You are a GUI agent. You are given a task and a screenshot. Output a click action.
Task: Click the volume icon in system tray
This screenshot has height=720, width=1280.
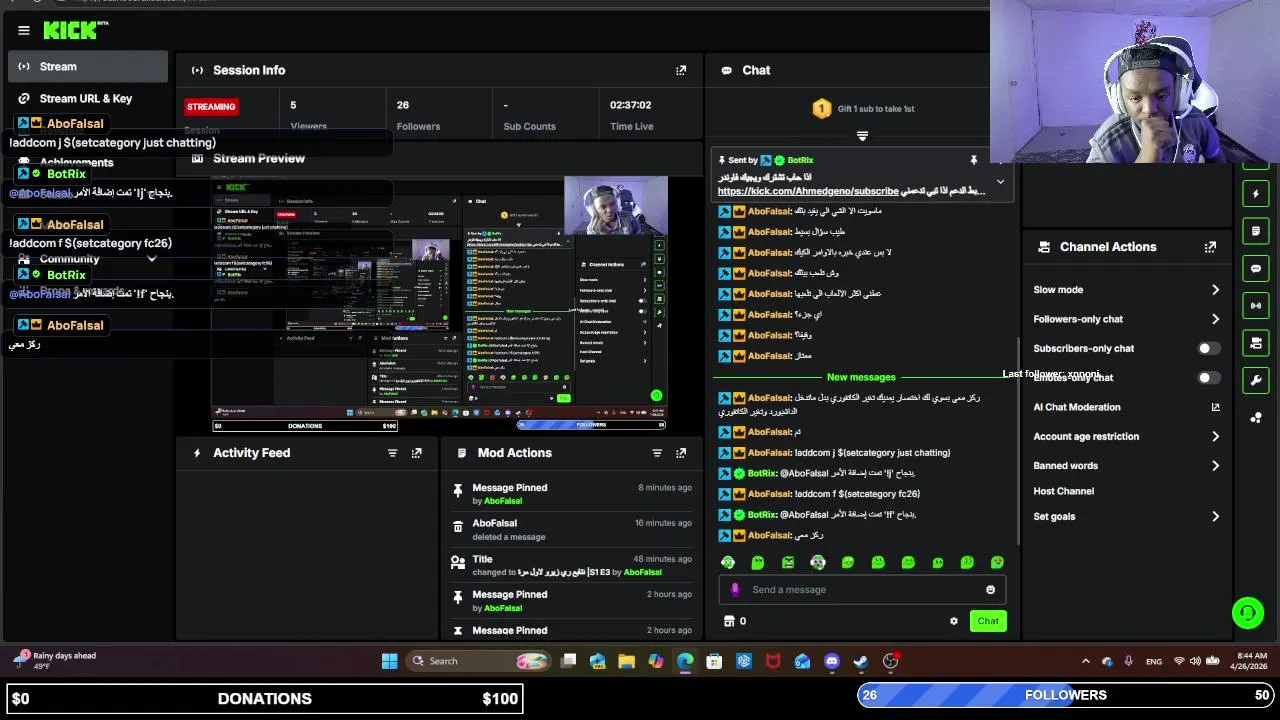tap(1195, 661)
